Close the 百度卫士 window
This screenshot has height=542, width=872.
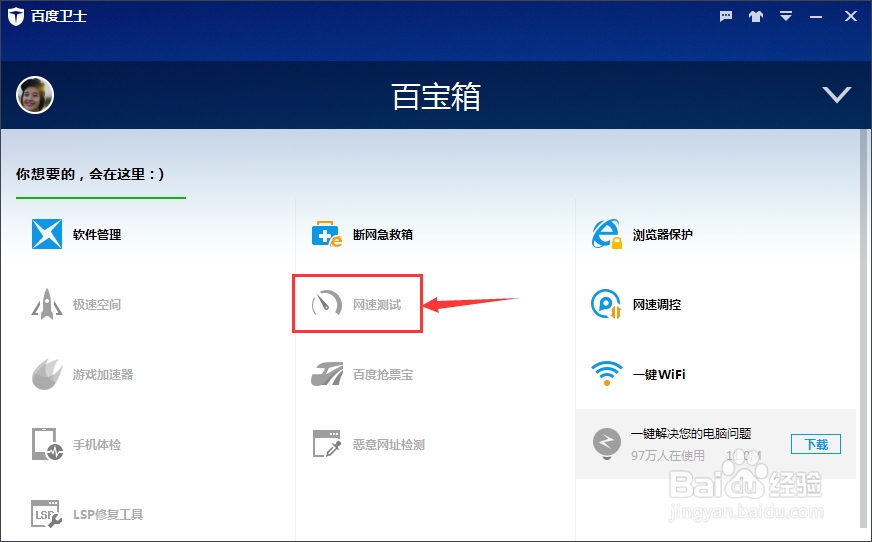tap(851, 16)
